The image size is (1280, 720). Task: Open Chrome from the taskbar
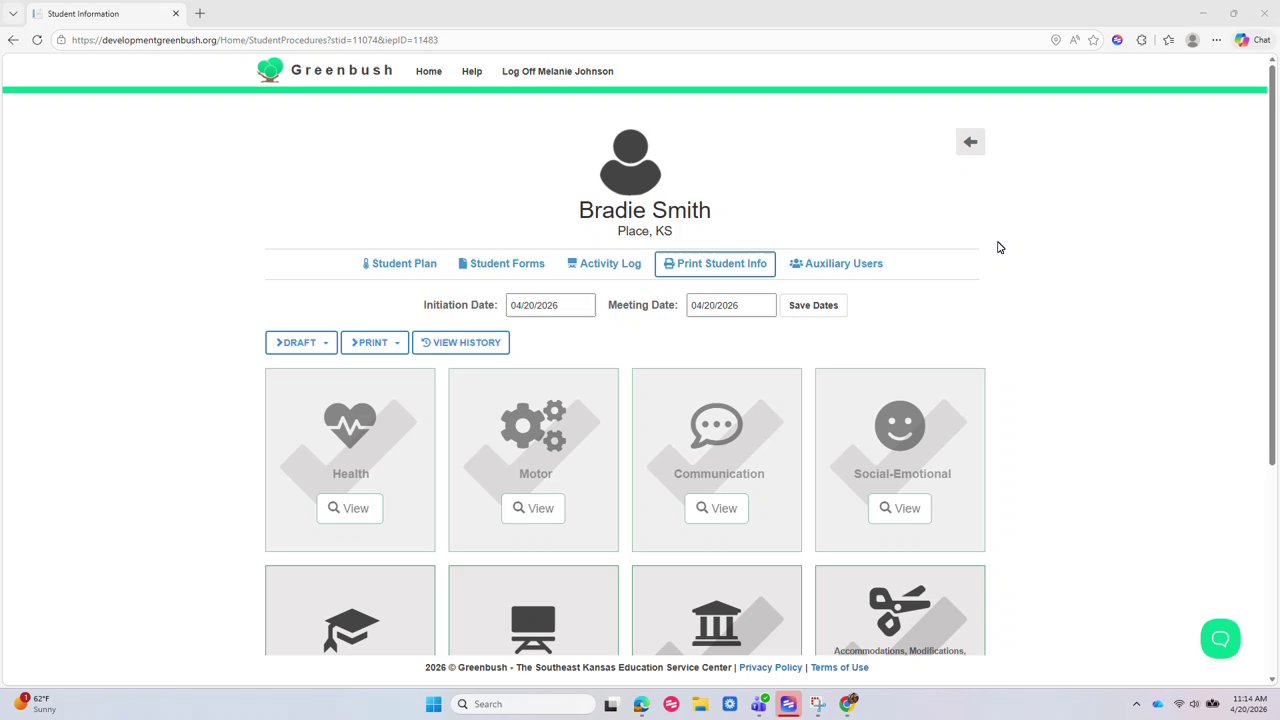[848, 704]
